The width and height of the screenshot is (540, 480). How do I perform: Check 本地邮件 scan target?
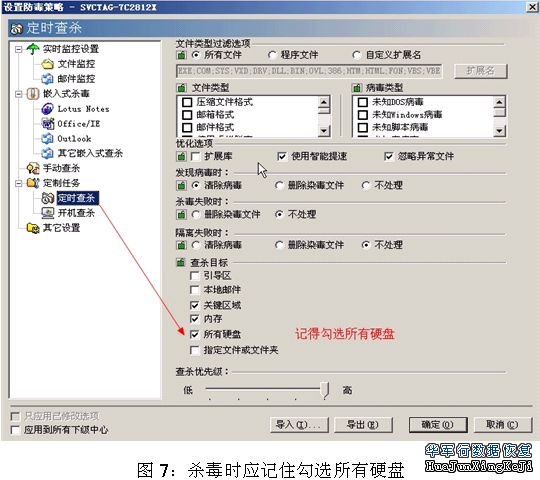point(195,290)
